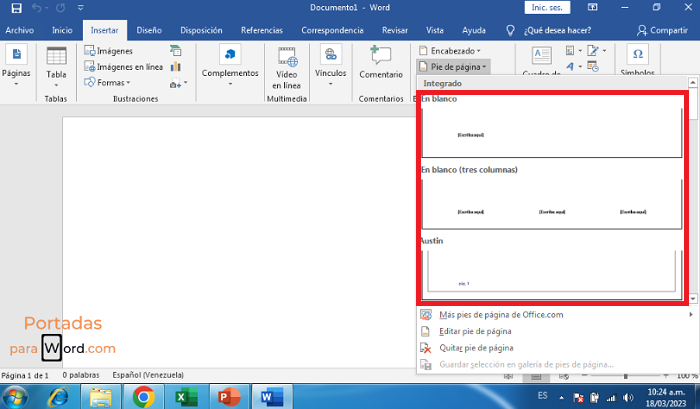Click the Comentario button
This screenshot has height=409, width=700.
[x=381, y=63]
